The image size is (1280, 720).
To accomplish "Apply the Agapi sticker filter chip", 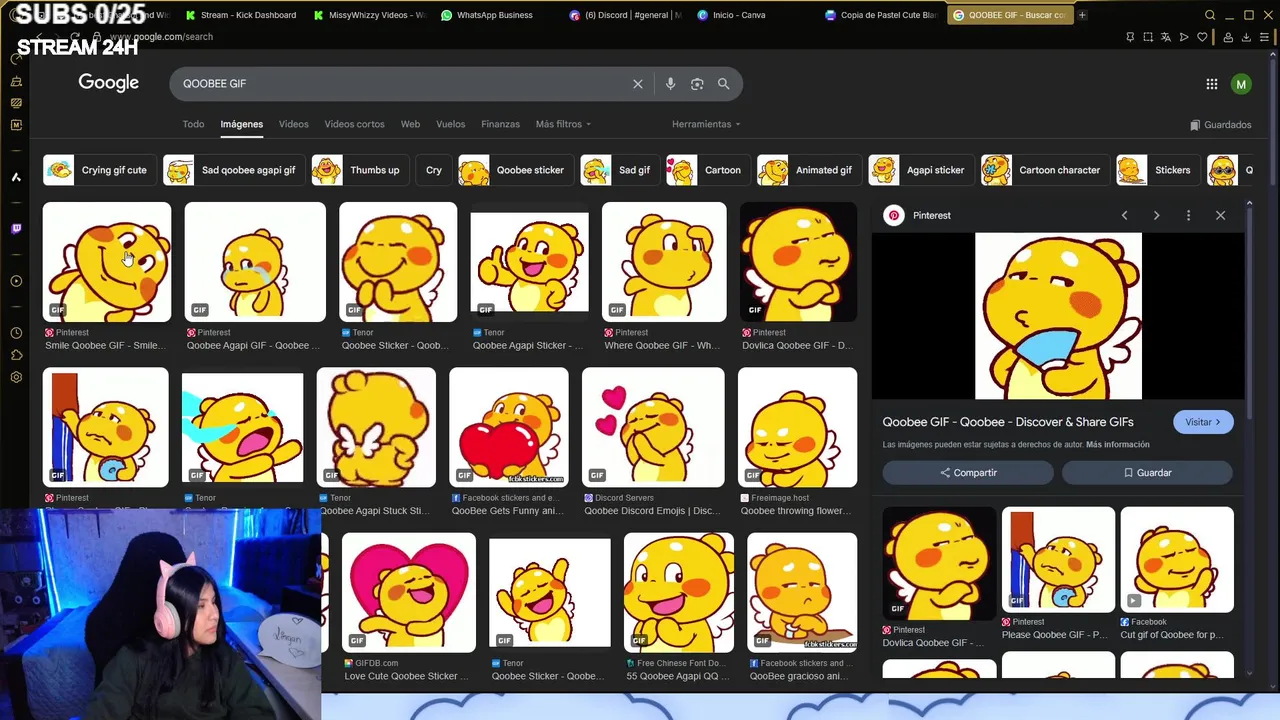I will (x=920, y=170).
